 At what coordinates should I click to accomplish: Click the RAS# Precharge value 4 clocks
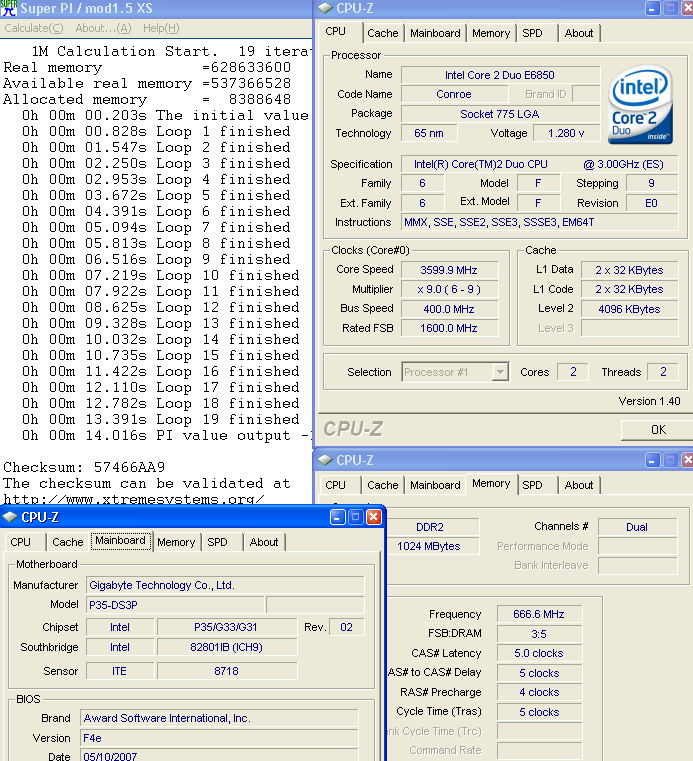[539, 692]
